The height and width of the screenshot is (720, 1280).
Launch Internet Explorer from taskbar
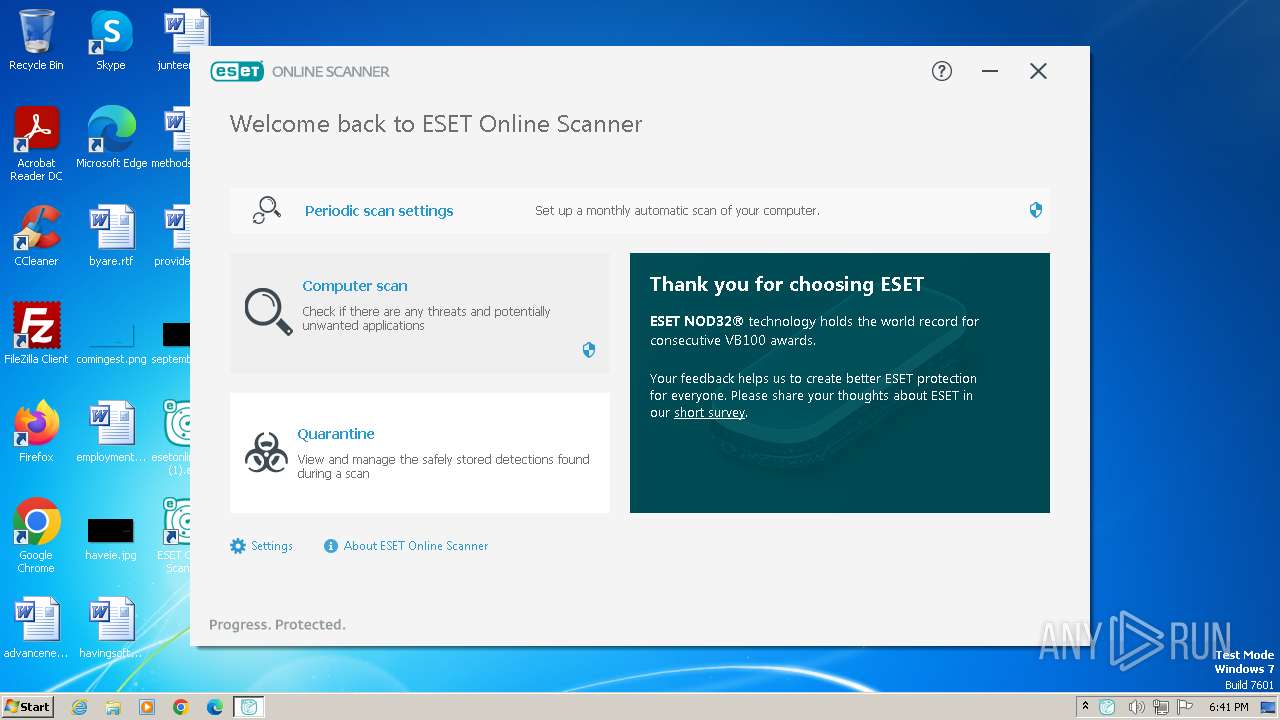pos(79,707)
